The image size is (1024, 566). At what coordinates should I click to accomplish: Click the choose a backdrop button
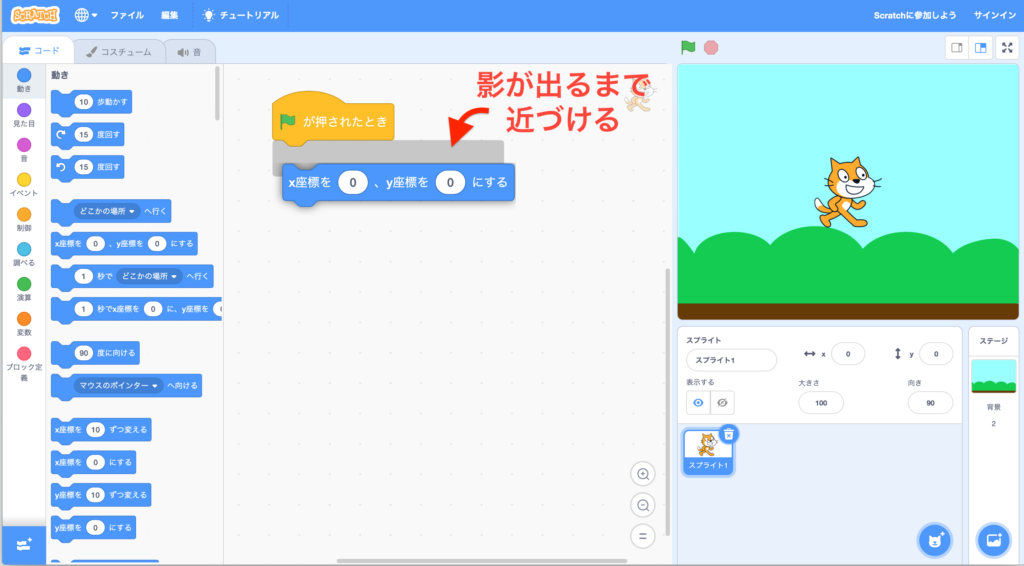pyautogui.click(x=993, y=540)
